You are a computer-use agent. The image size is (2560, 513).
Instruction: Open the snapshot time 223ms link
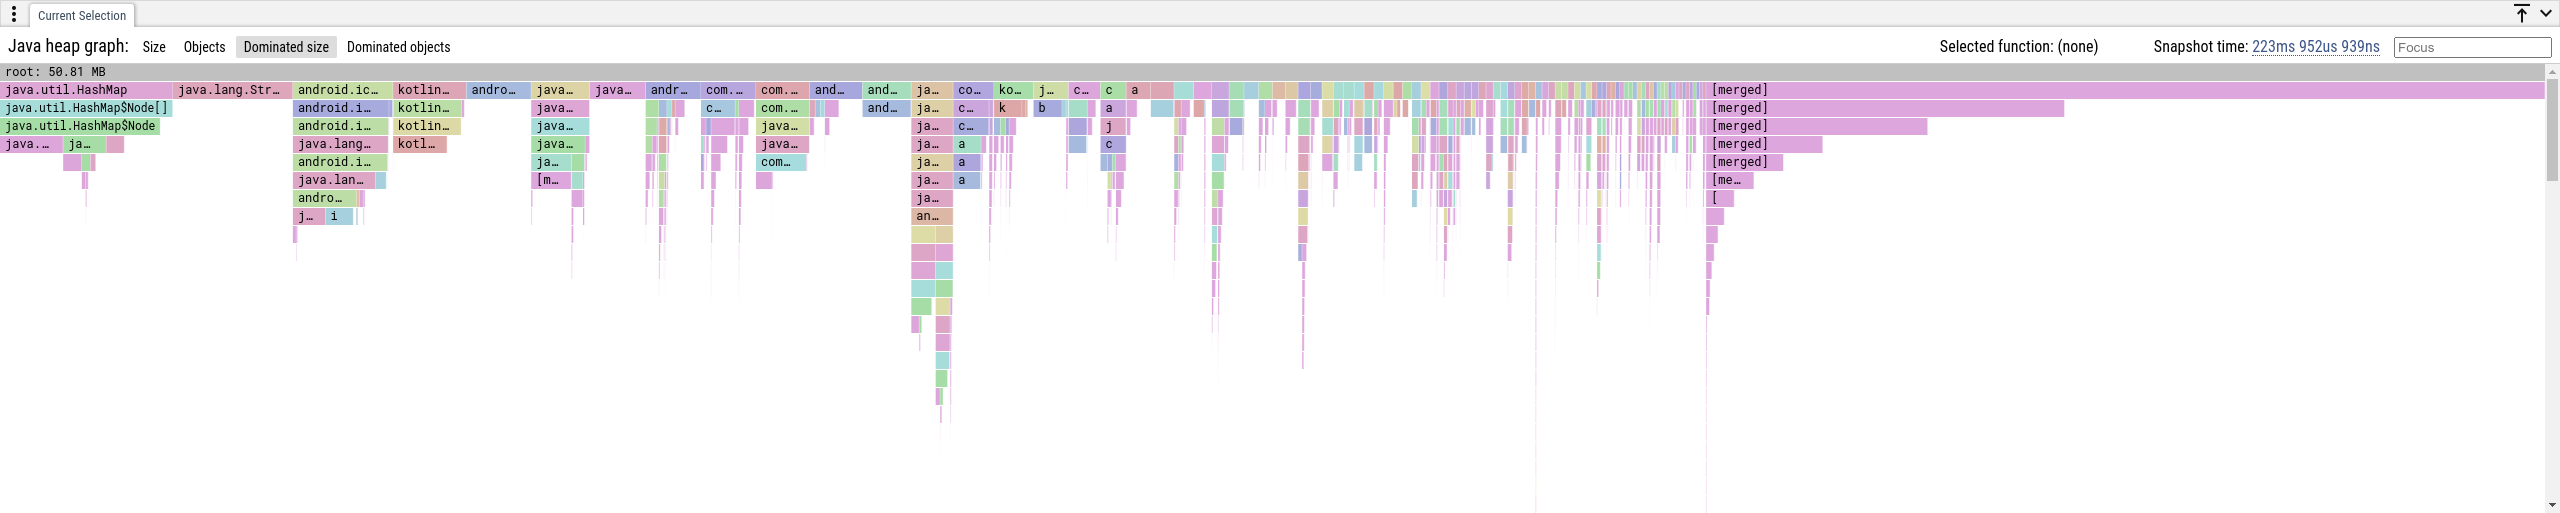pyautogui.click(x=2315, y=47)
